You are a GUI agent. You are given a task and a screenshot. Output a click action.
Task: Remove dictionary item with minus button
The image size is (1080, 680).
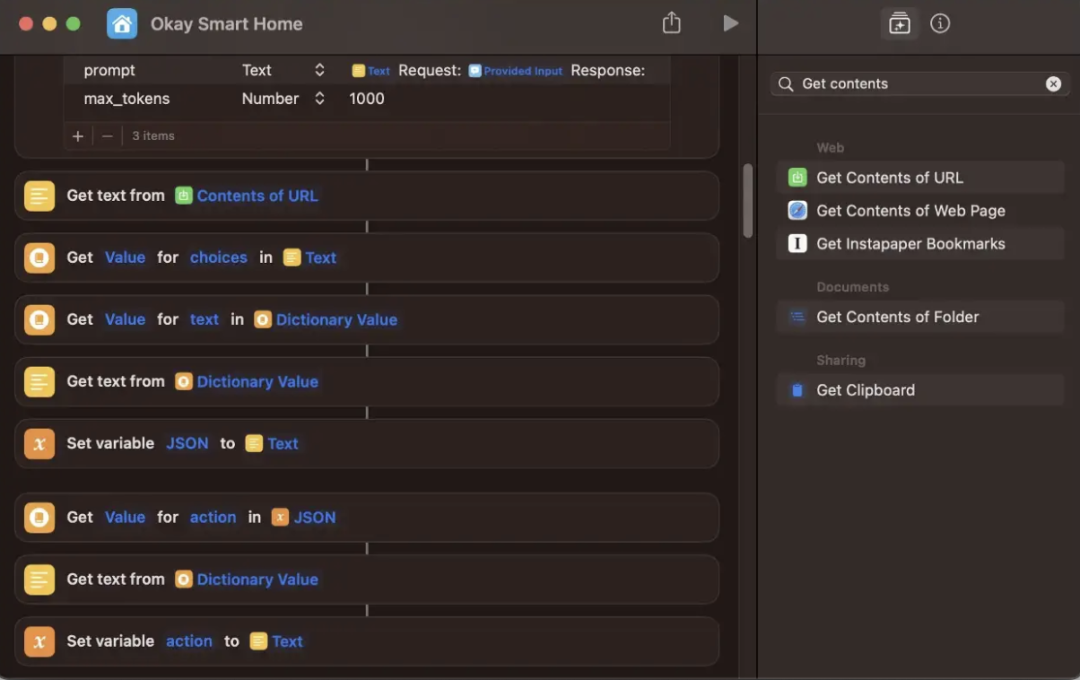tap(107, 136)
